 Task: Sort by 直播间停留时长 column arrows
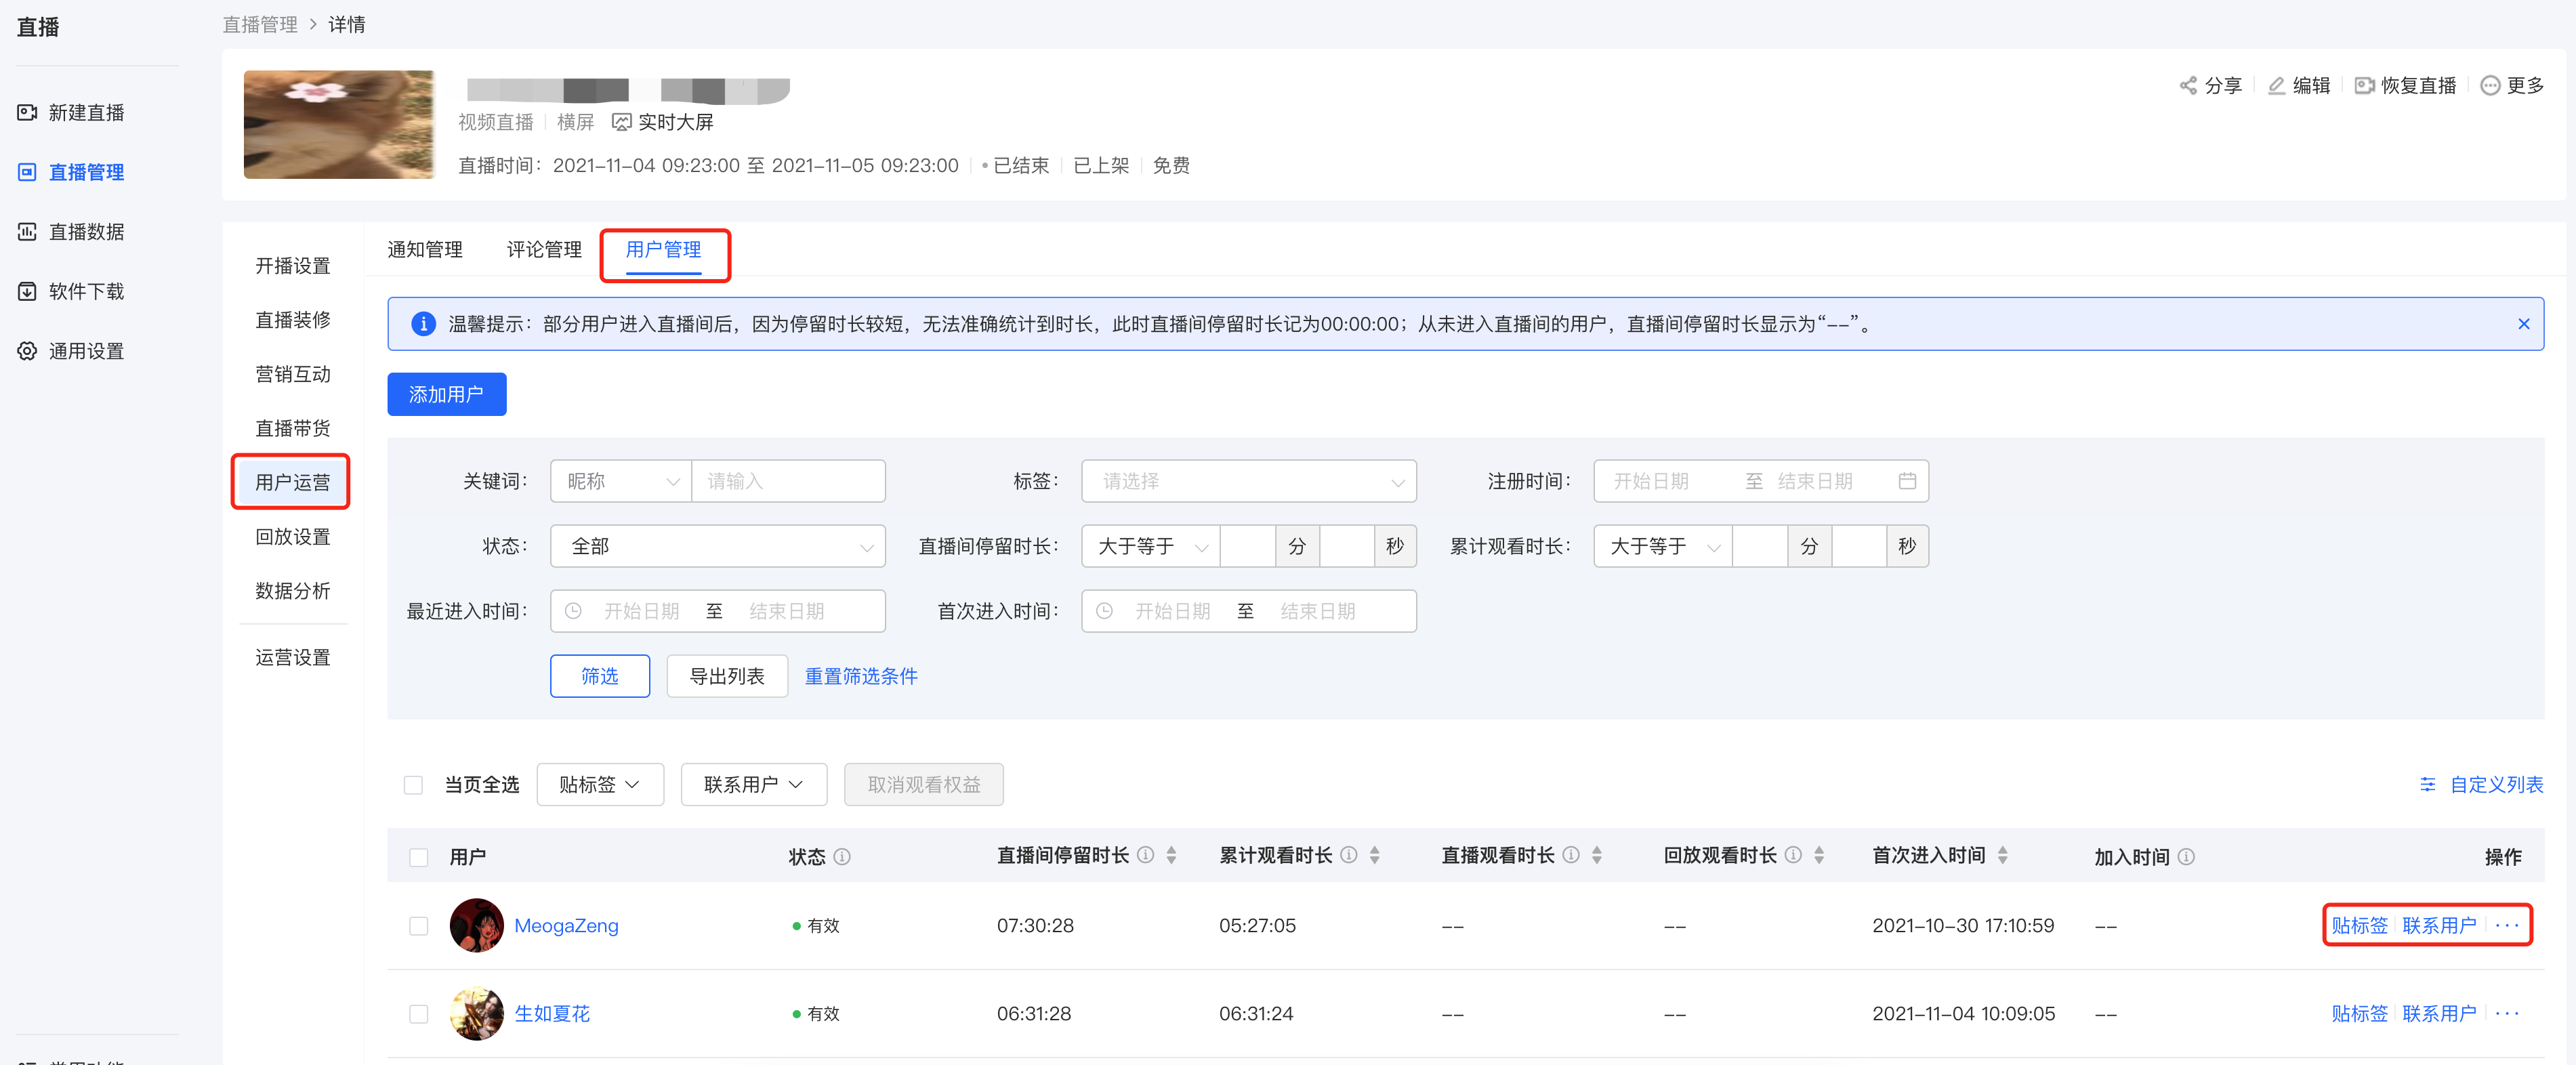(x=1171, y=856)
